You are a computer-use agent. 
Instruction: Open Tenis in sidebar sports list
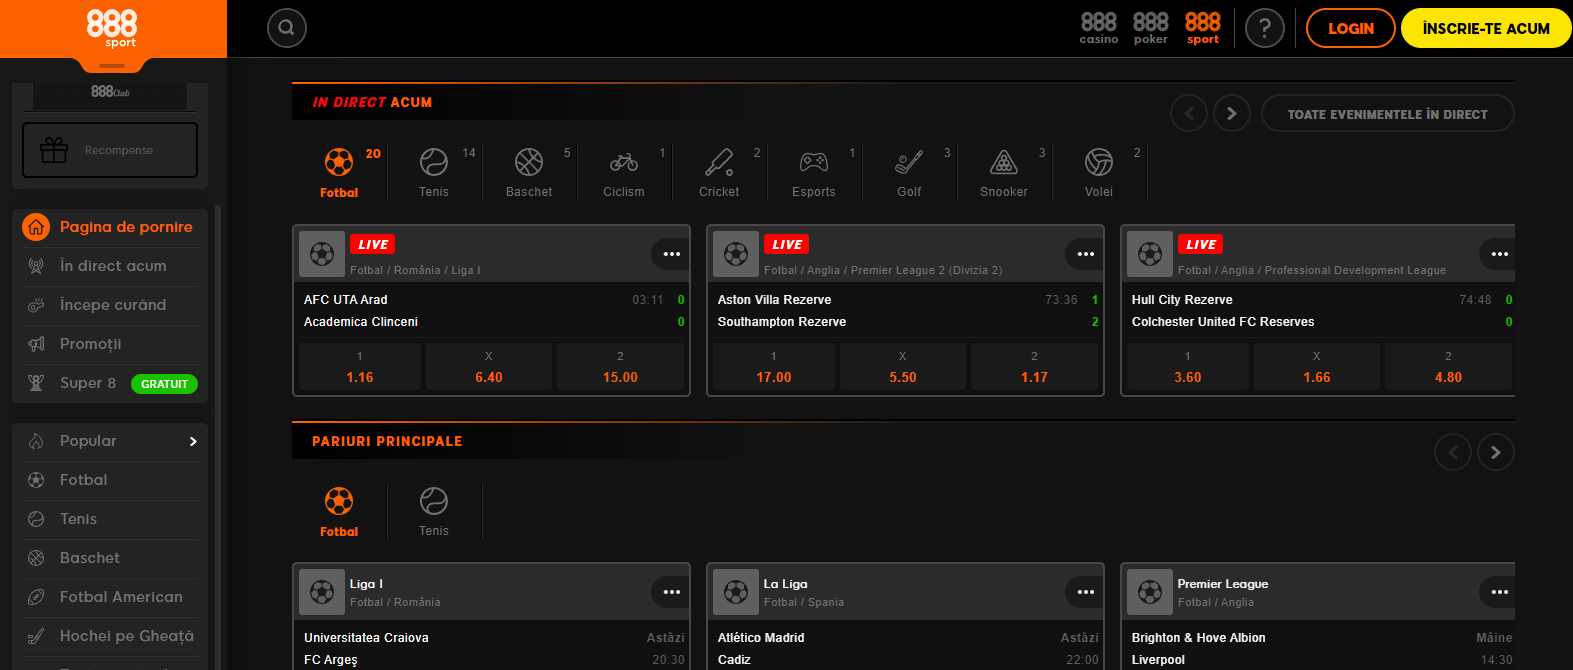point(110,519)
